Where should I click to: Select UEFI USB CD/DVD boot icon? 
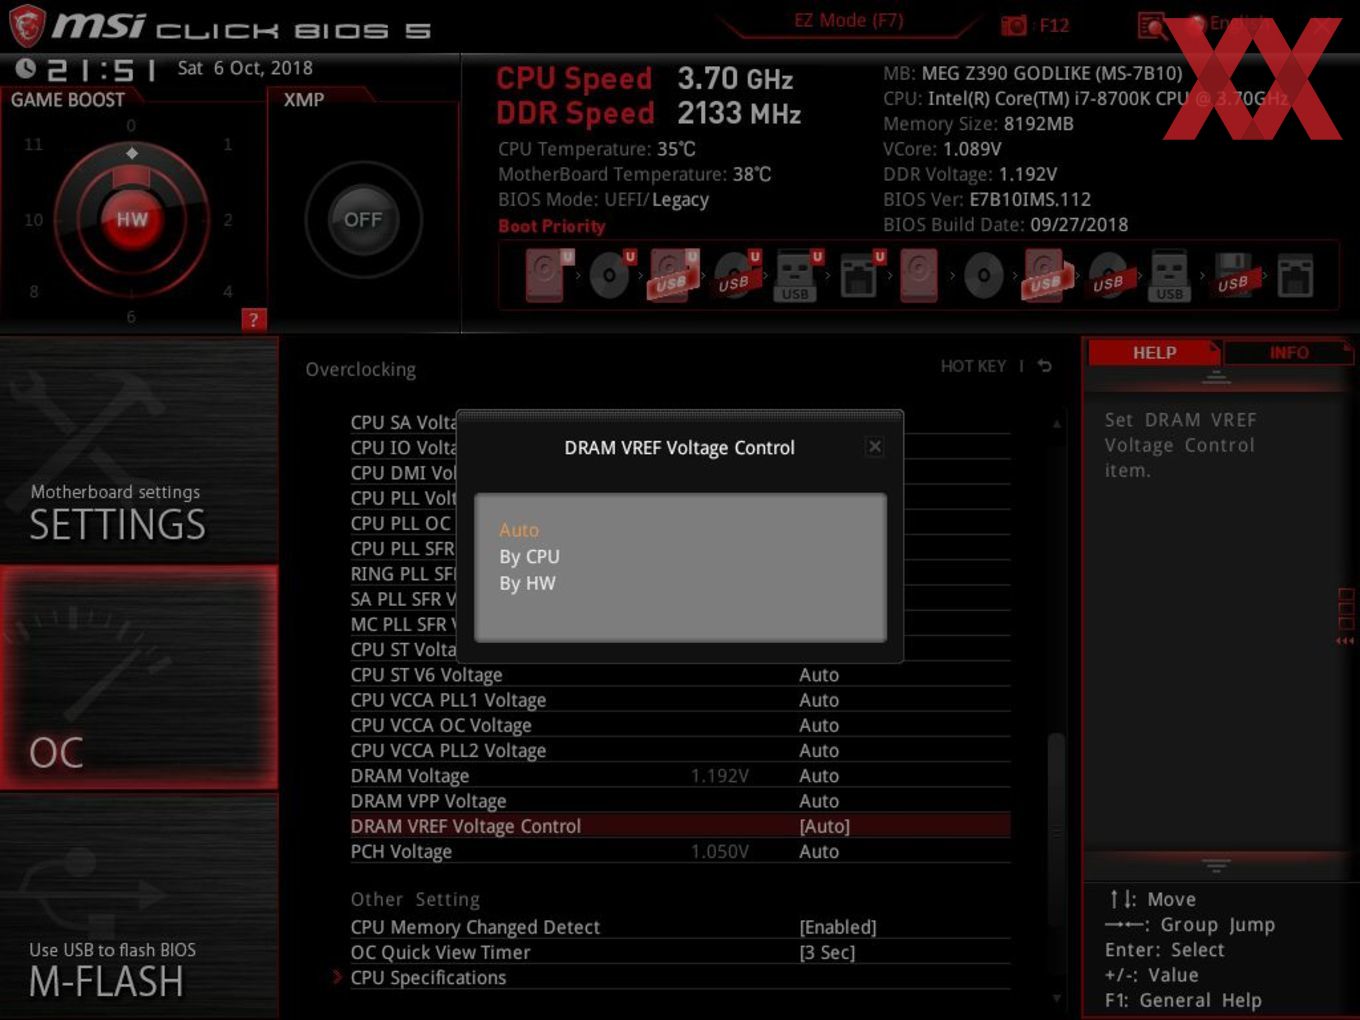pos(736,274)
